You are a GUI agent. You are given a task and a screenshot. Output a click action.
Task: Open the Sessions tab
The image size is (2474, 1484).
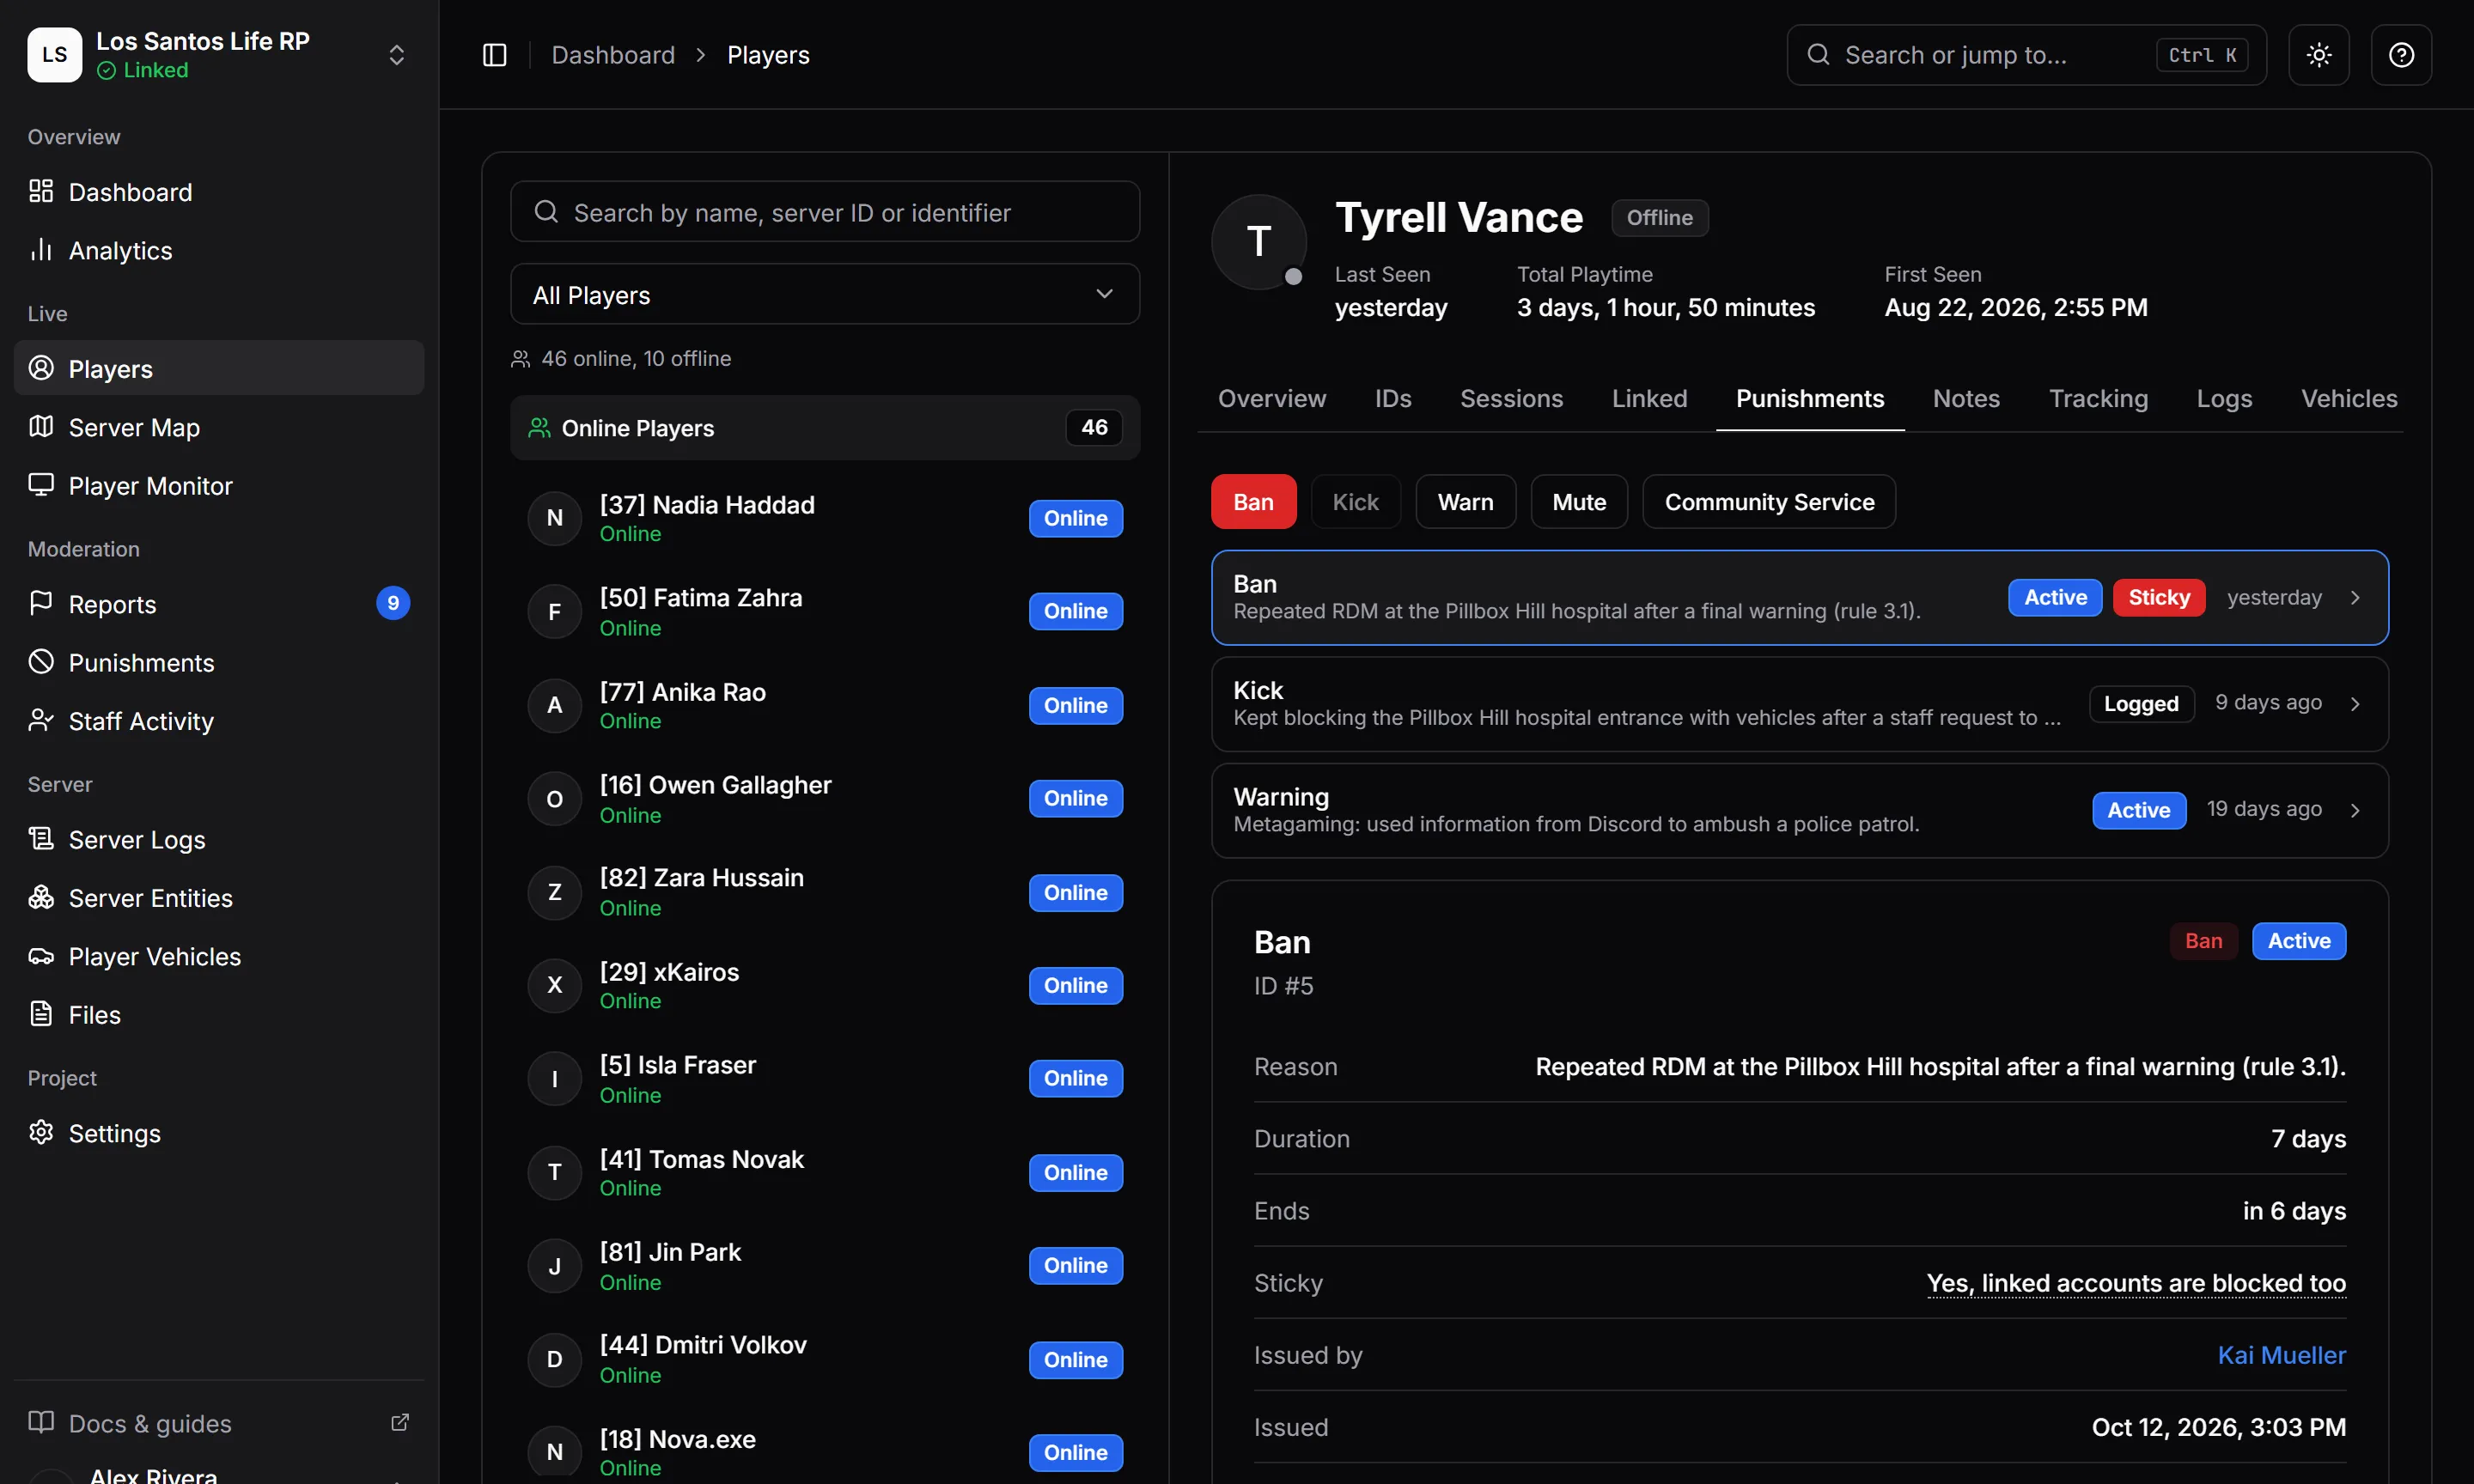click(1511, 399)
